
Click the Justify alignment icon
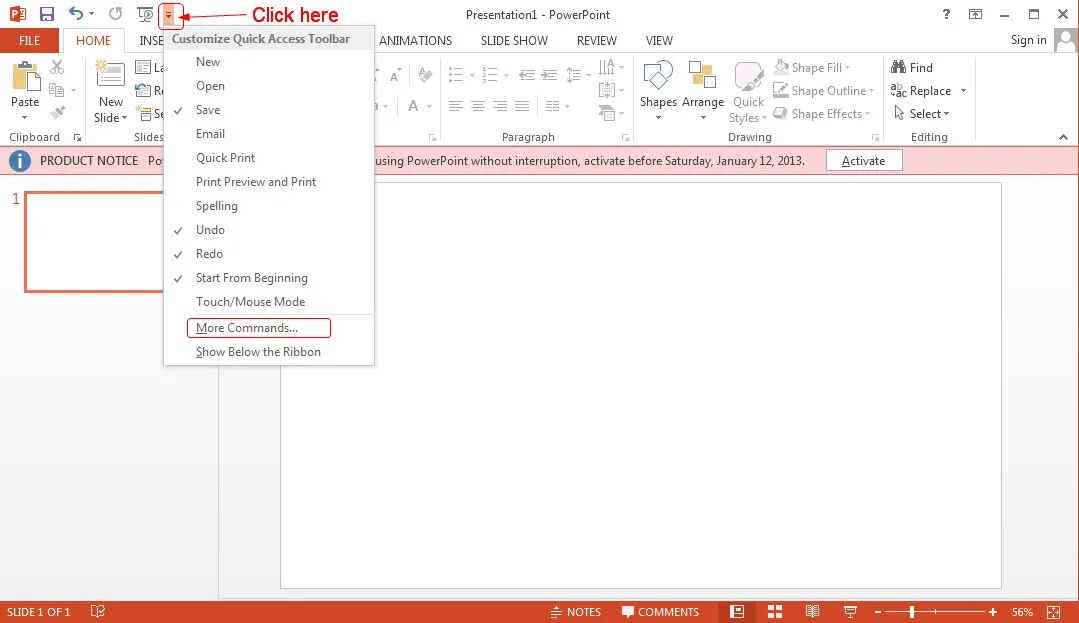522,105
